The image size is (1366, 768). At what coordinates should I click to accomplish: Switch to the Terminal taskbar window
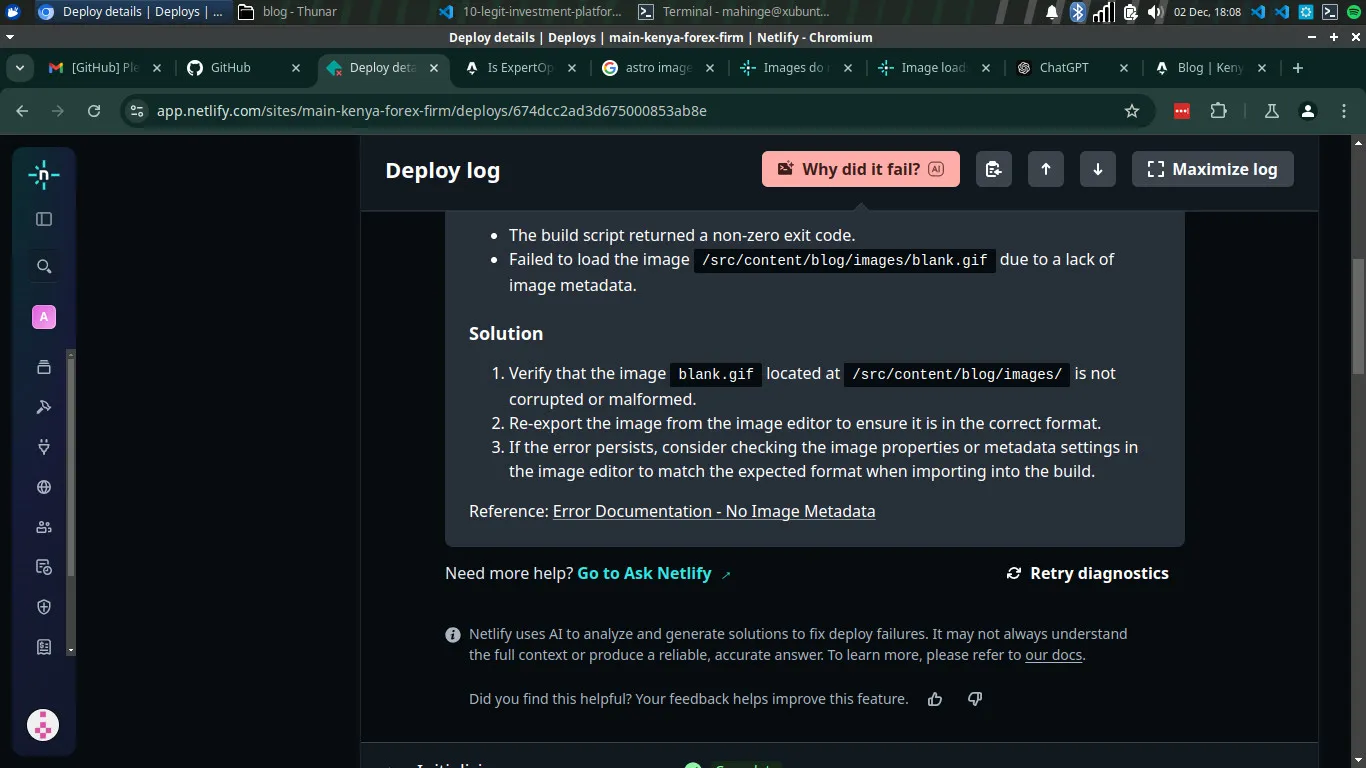click(x=733, y=12)
